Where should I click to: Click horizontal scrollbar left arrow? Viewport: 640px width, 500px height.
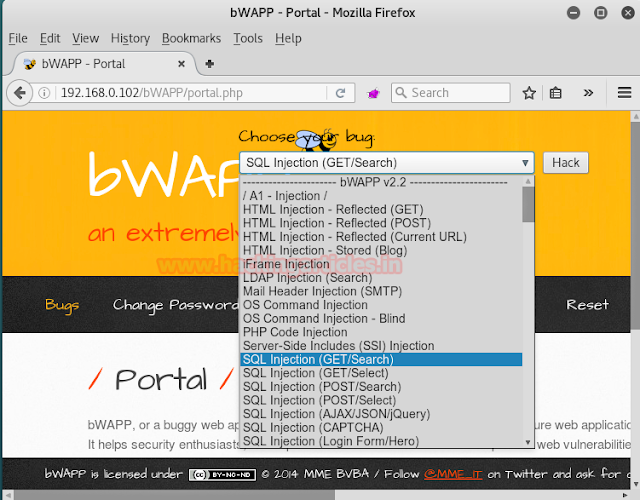[8, 495]
